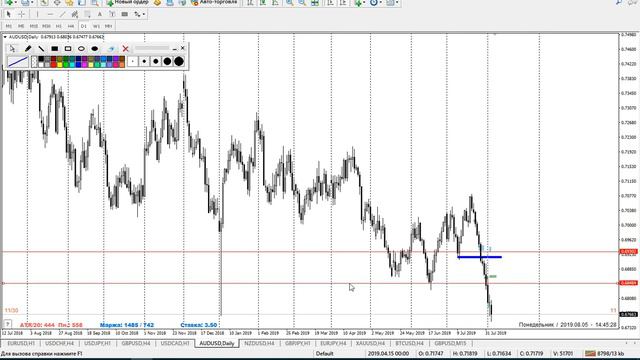
Task: Switch to M15 timeframe
Action: [34, 26]
